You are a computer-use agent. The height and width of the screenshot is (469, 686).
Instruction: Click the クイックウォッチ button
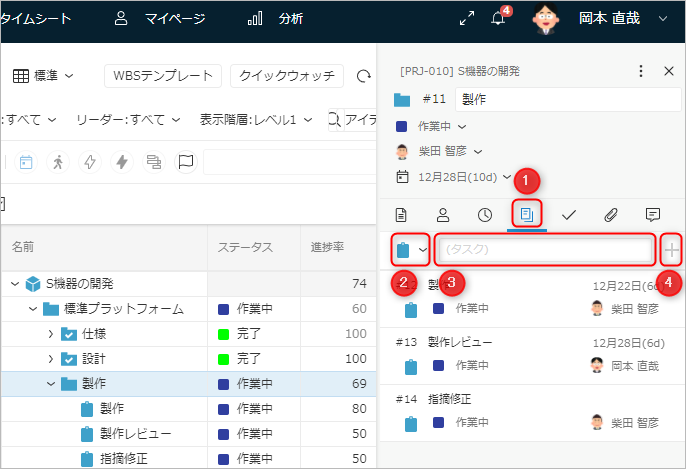click(286, 76)
